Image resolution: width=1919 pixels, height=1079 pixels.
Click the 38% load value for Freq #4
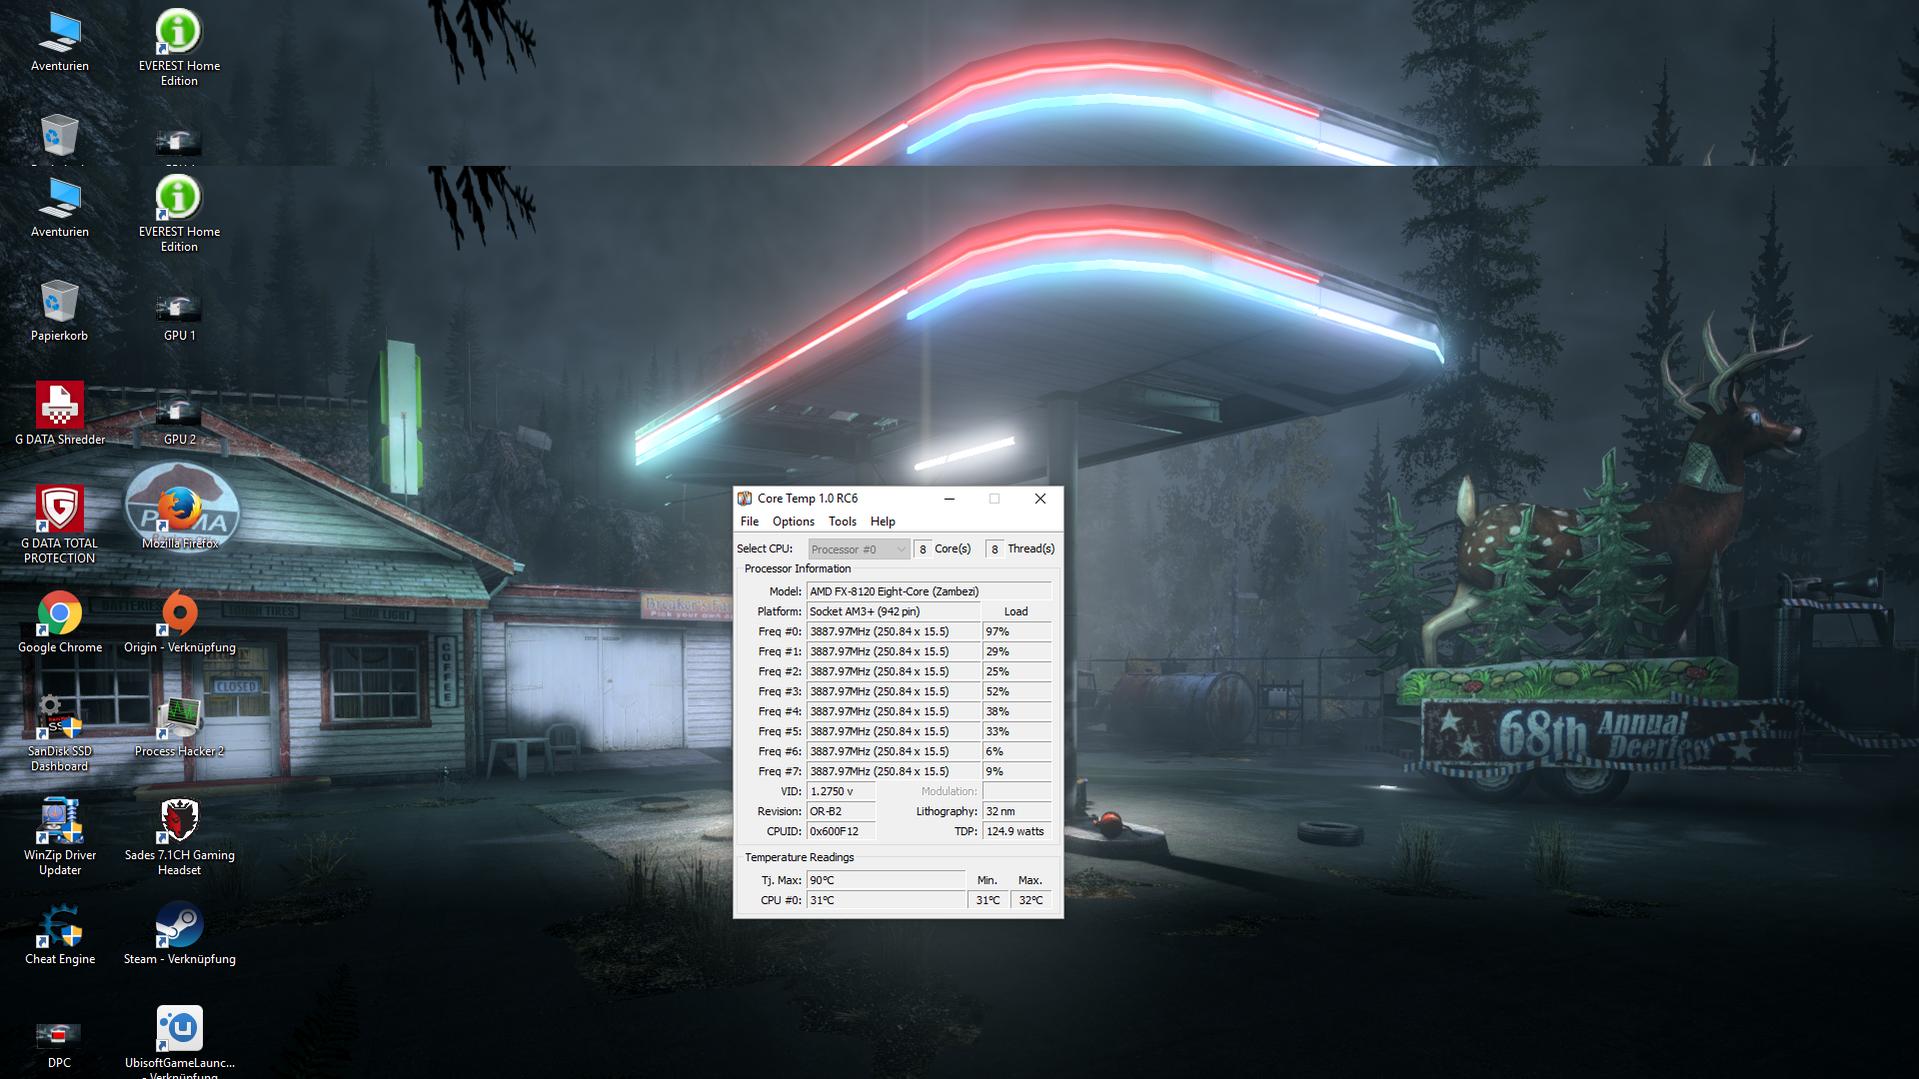point(1017,711)
